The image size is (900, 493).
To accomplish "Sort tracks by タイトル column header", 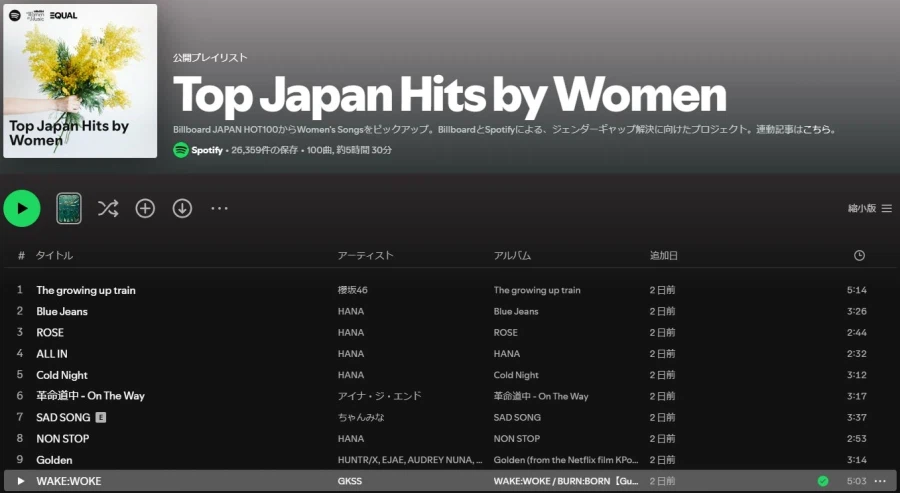I will coord(55,256).
